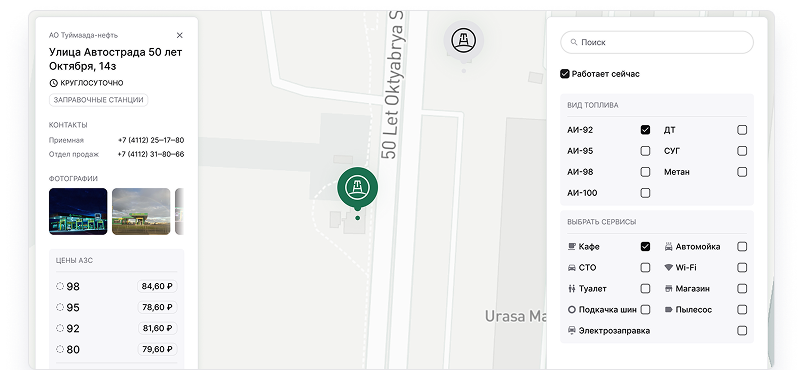
Task: Click the search magnifier icon
Action: pyautogui.click(x=574, y=43)
